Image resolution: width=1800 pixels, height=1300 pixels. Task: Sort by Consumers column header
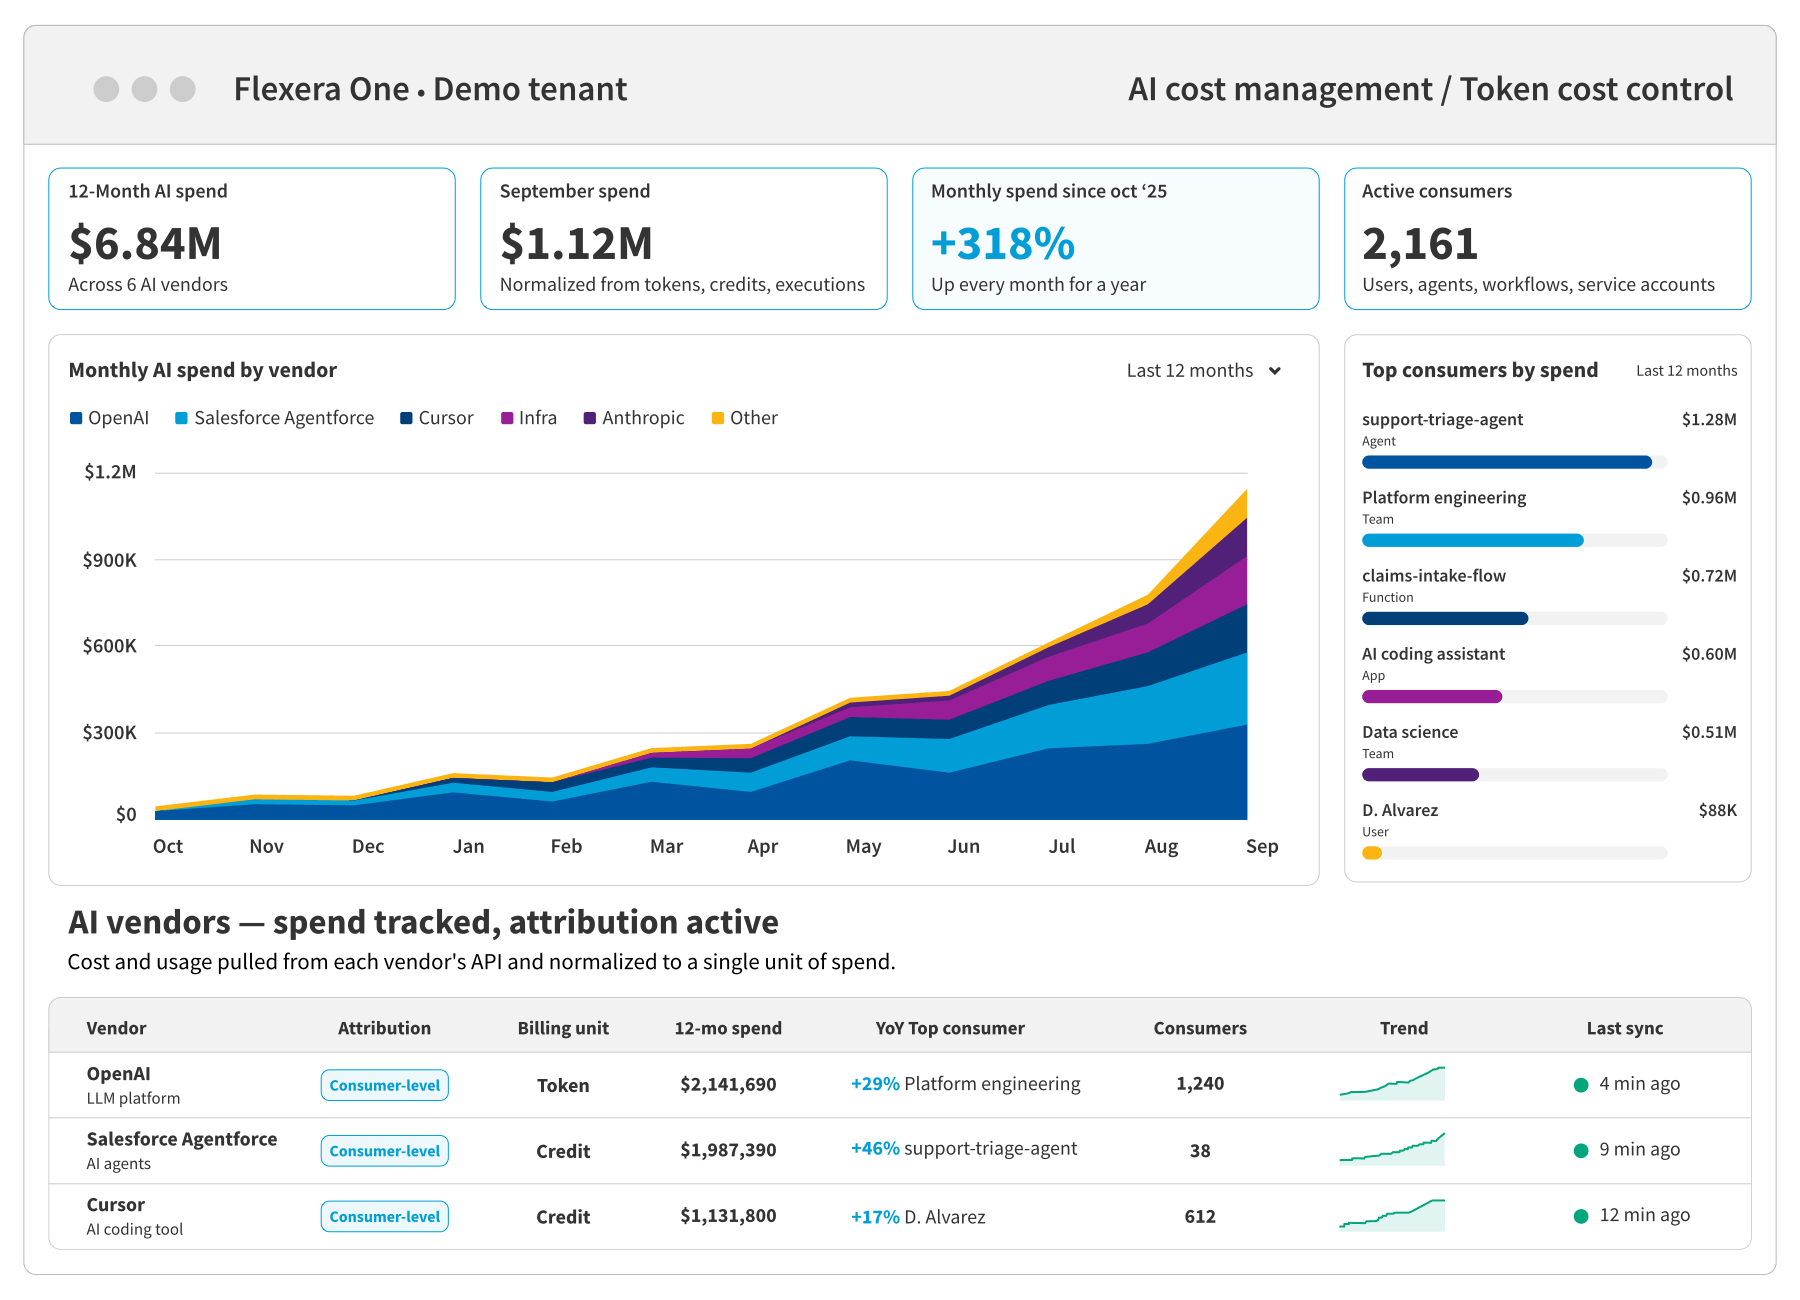(x=1200, y=1028)
